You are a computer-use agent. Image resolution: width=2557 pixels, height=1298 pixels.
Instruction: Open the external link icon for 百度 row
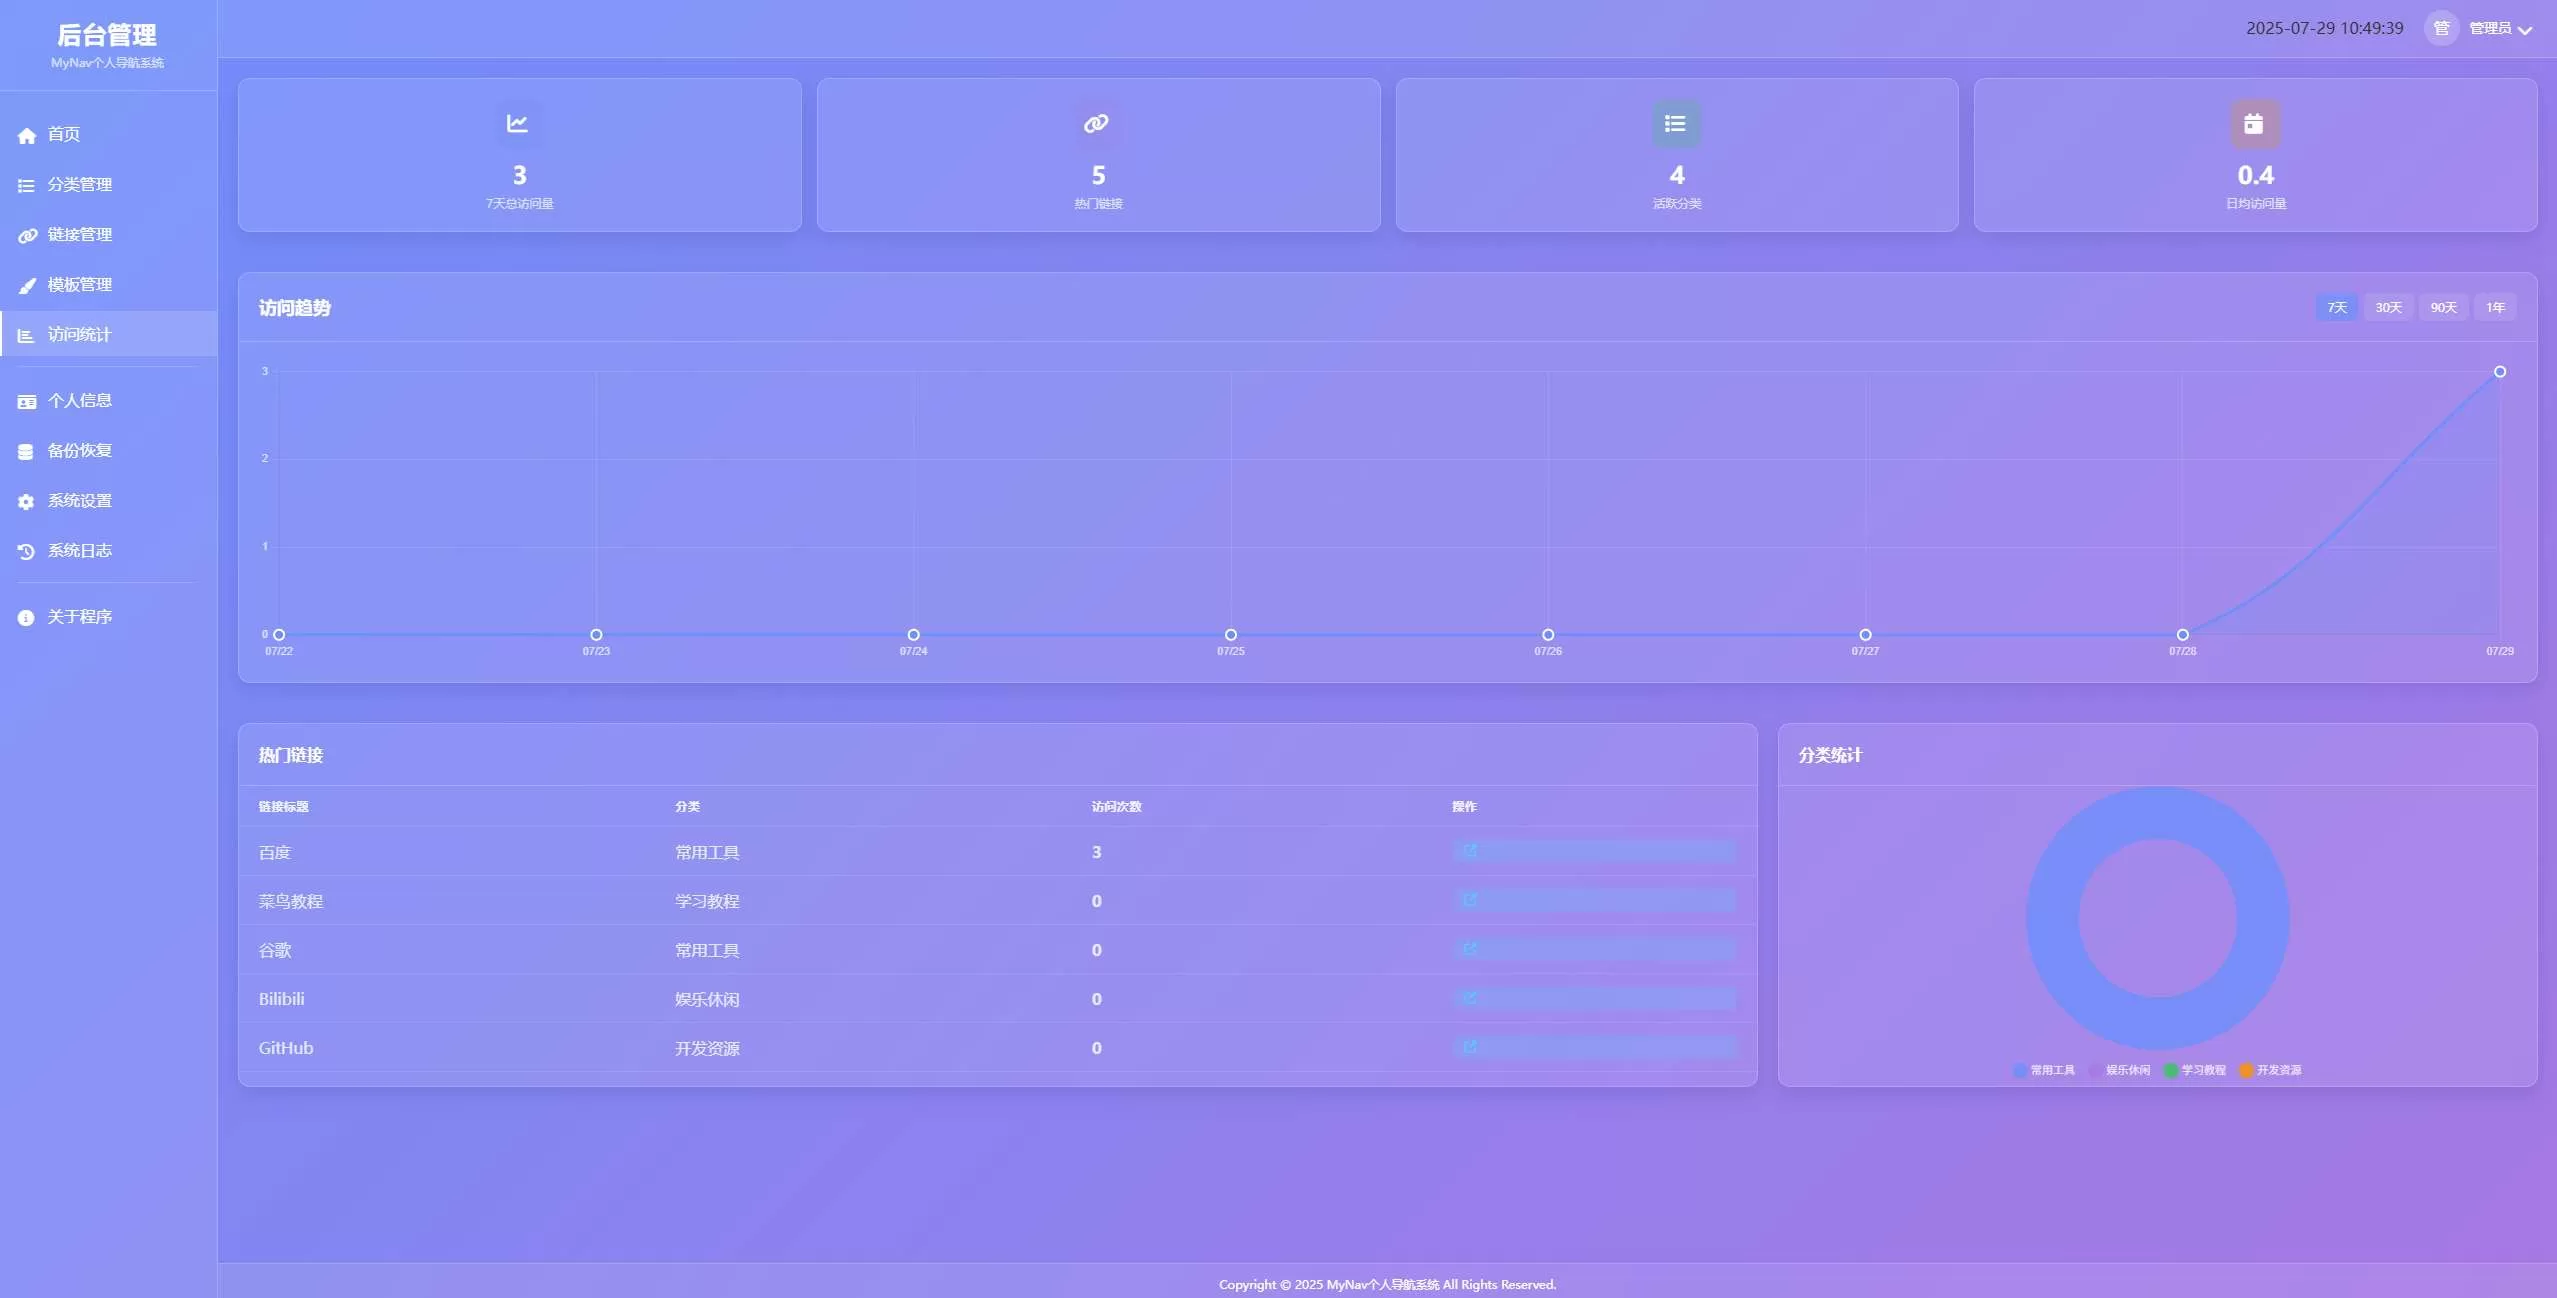[x=1469, y=851]
